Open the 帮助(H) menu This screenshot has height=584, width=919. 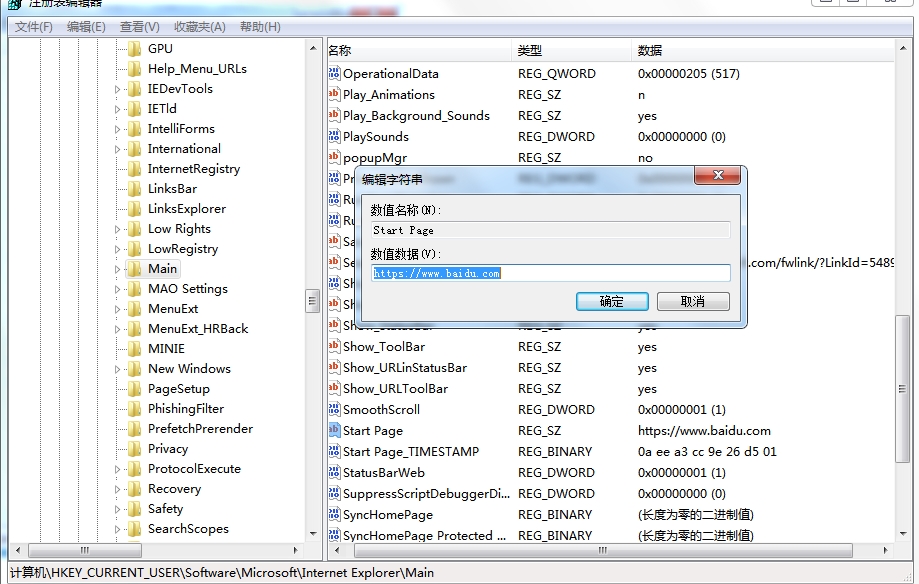[x=260, y=27]
